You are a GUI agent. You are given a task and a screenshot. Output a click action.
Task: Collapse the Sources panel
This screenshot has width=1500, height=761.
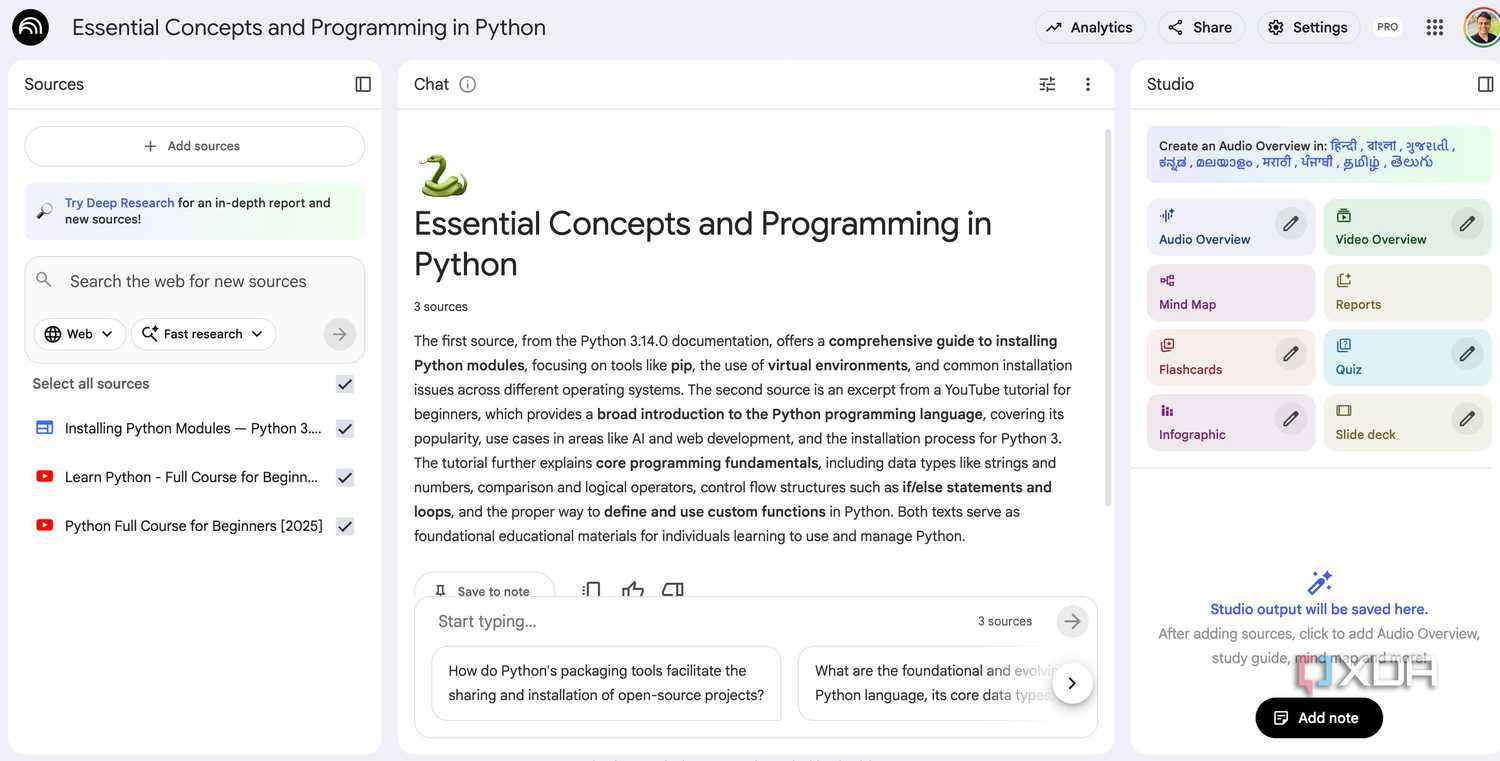click(363, 84)
